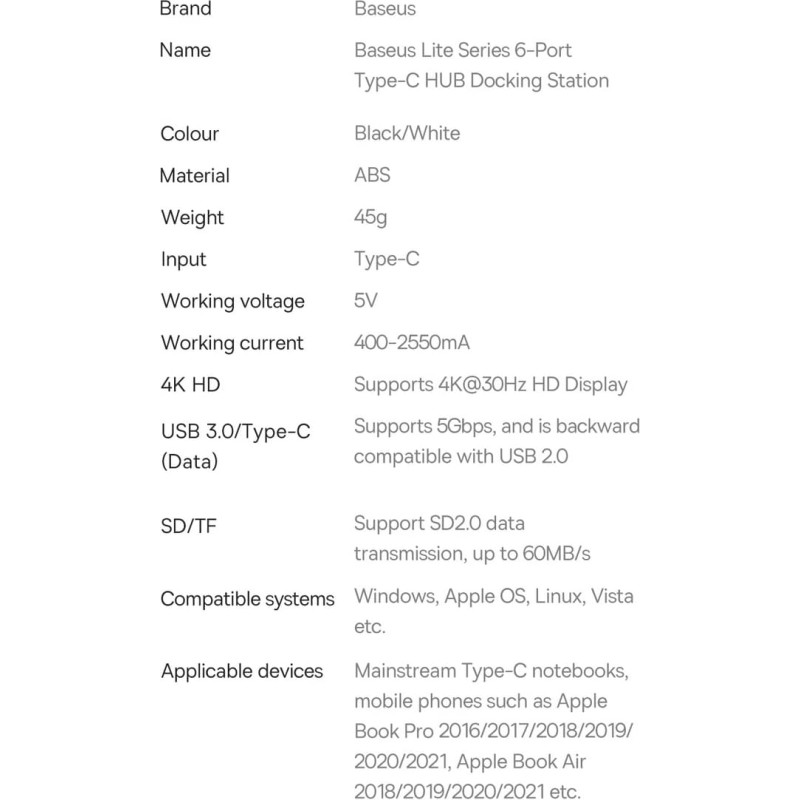Screen dimensions: 800x800
Task: Click the Material label
Action: (194, 176)
